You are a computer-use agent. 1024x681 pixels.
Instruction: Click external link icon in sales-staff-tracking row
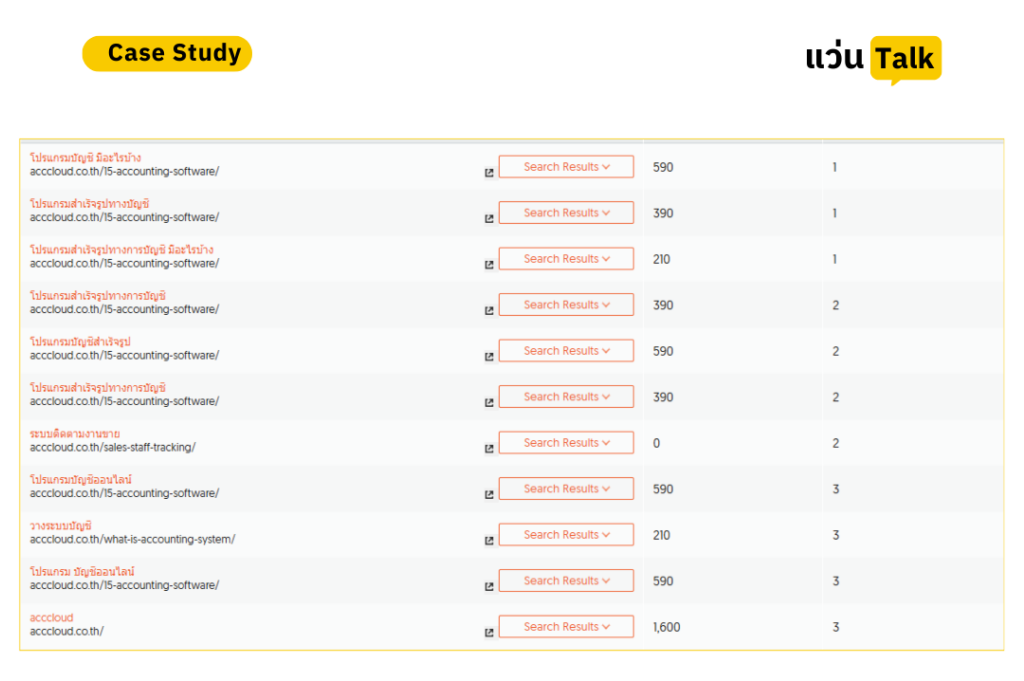[488, 448]
